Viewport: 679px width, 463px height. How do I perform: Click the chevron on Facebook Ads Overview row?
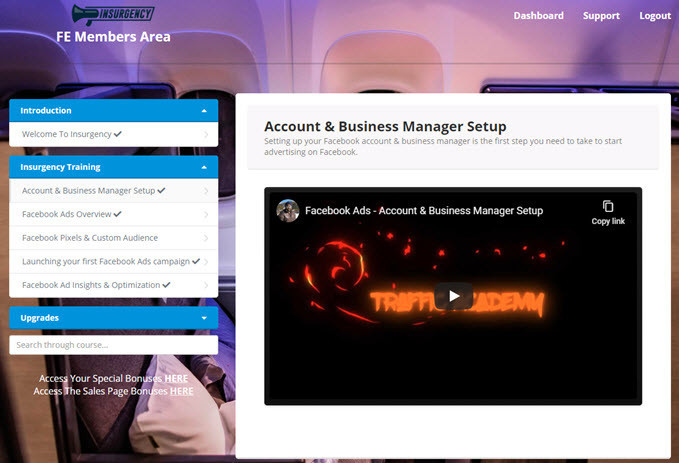pos(206,215)
